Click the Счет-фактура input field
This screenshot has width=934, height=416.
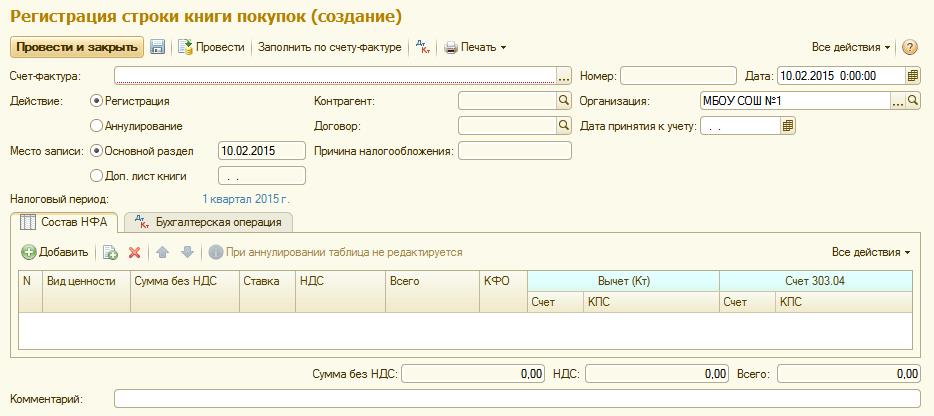335,76
